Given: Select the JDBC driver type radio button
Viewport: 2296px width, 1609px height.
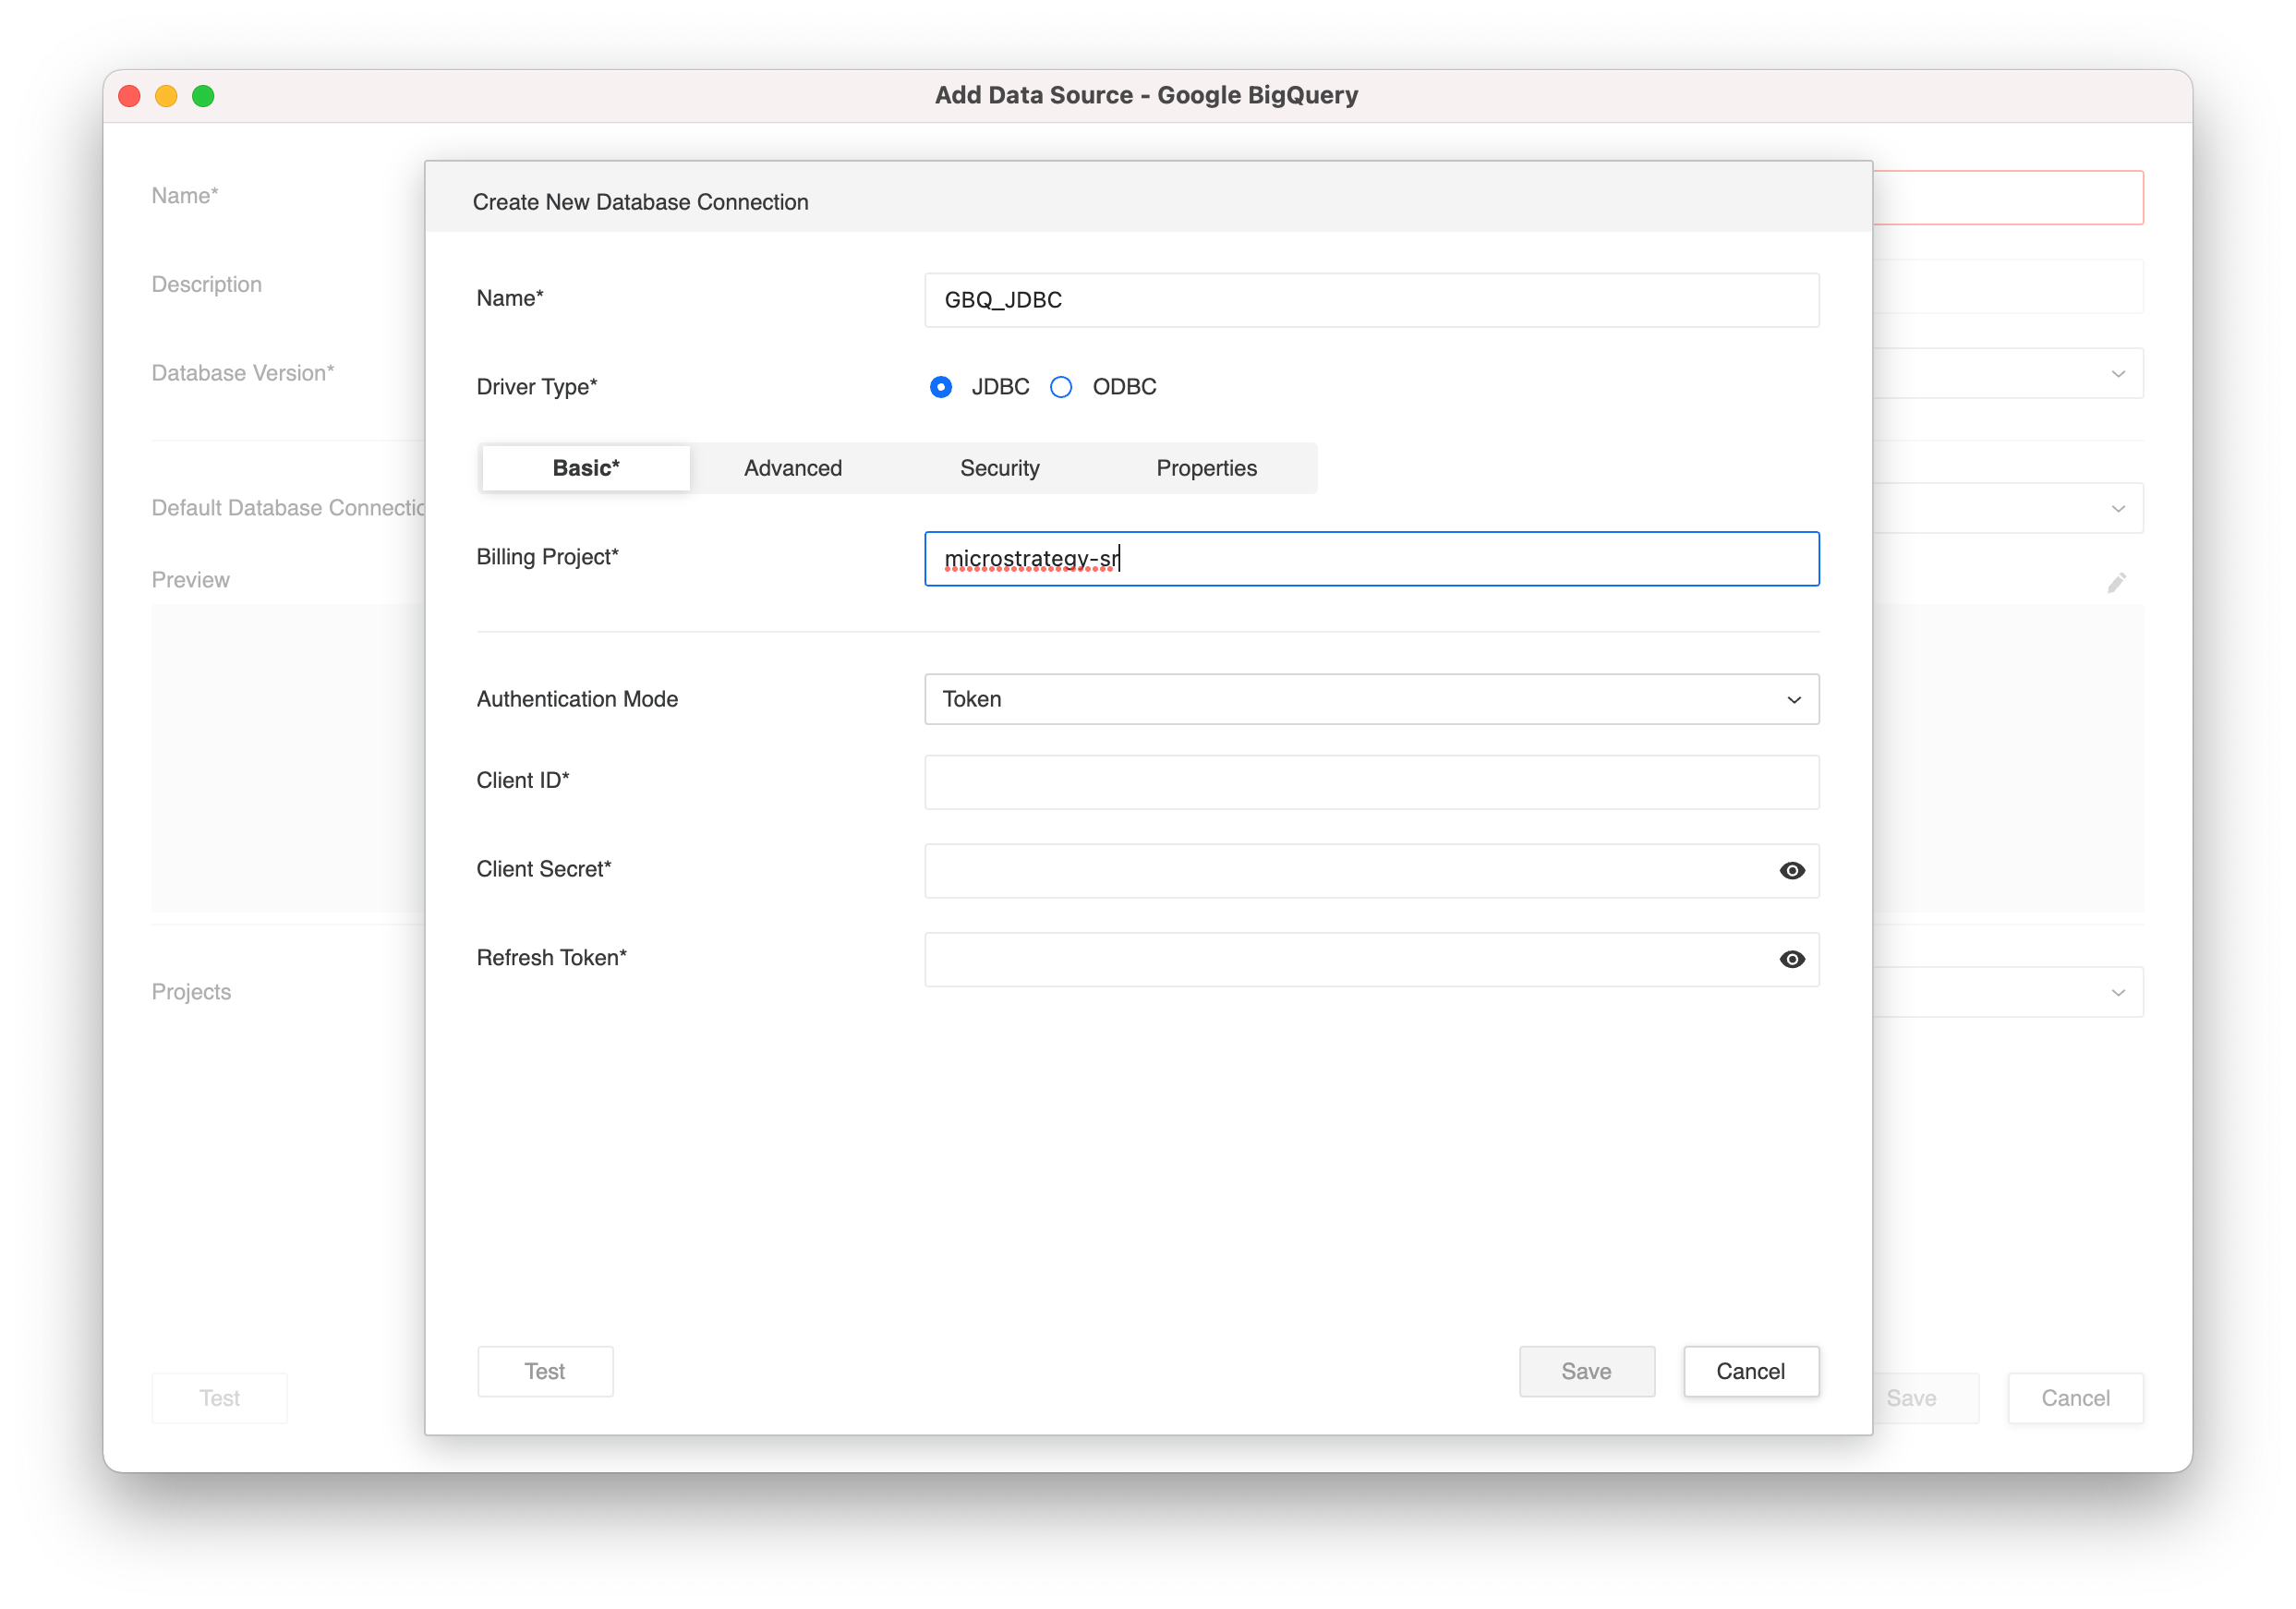Looking at the screenshot, I should pyautogui.click(x=940, y=387).
